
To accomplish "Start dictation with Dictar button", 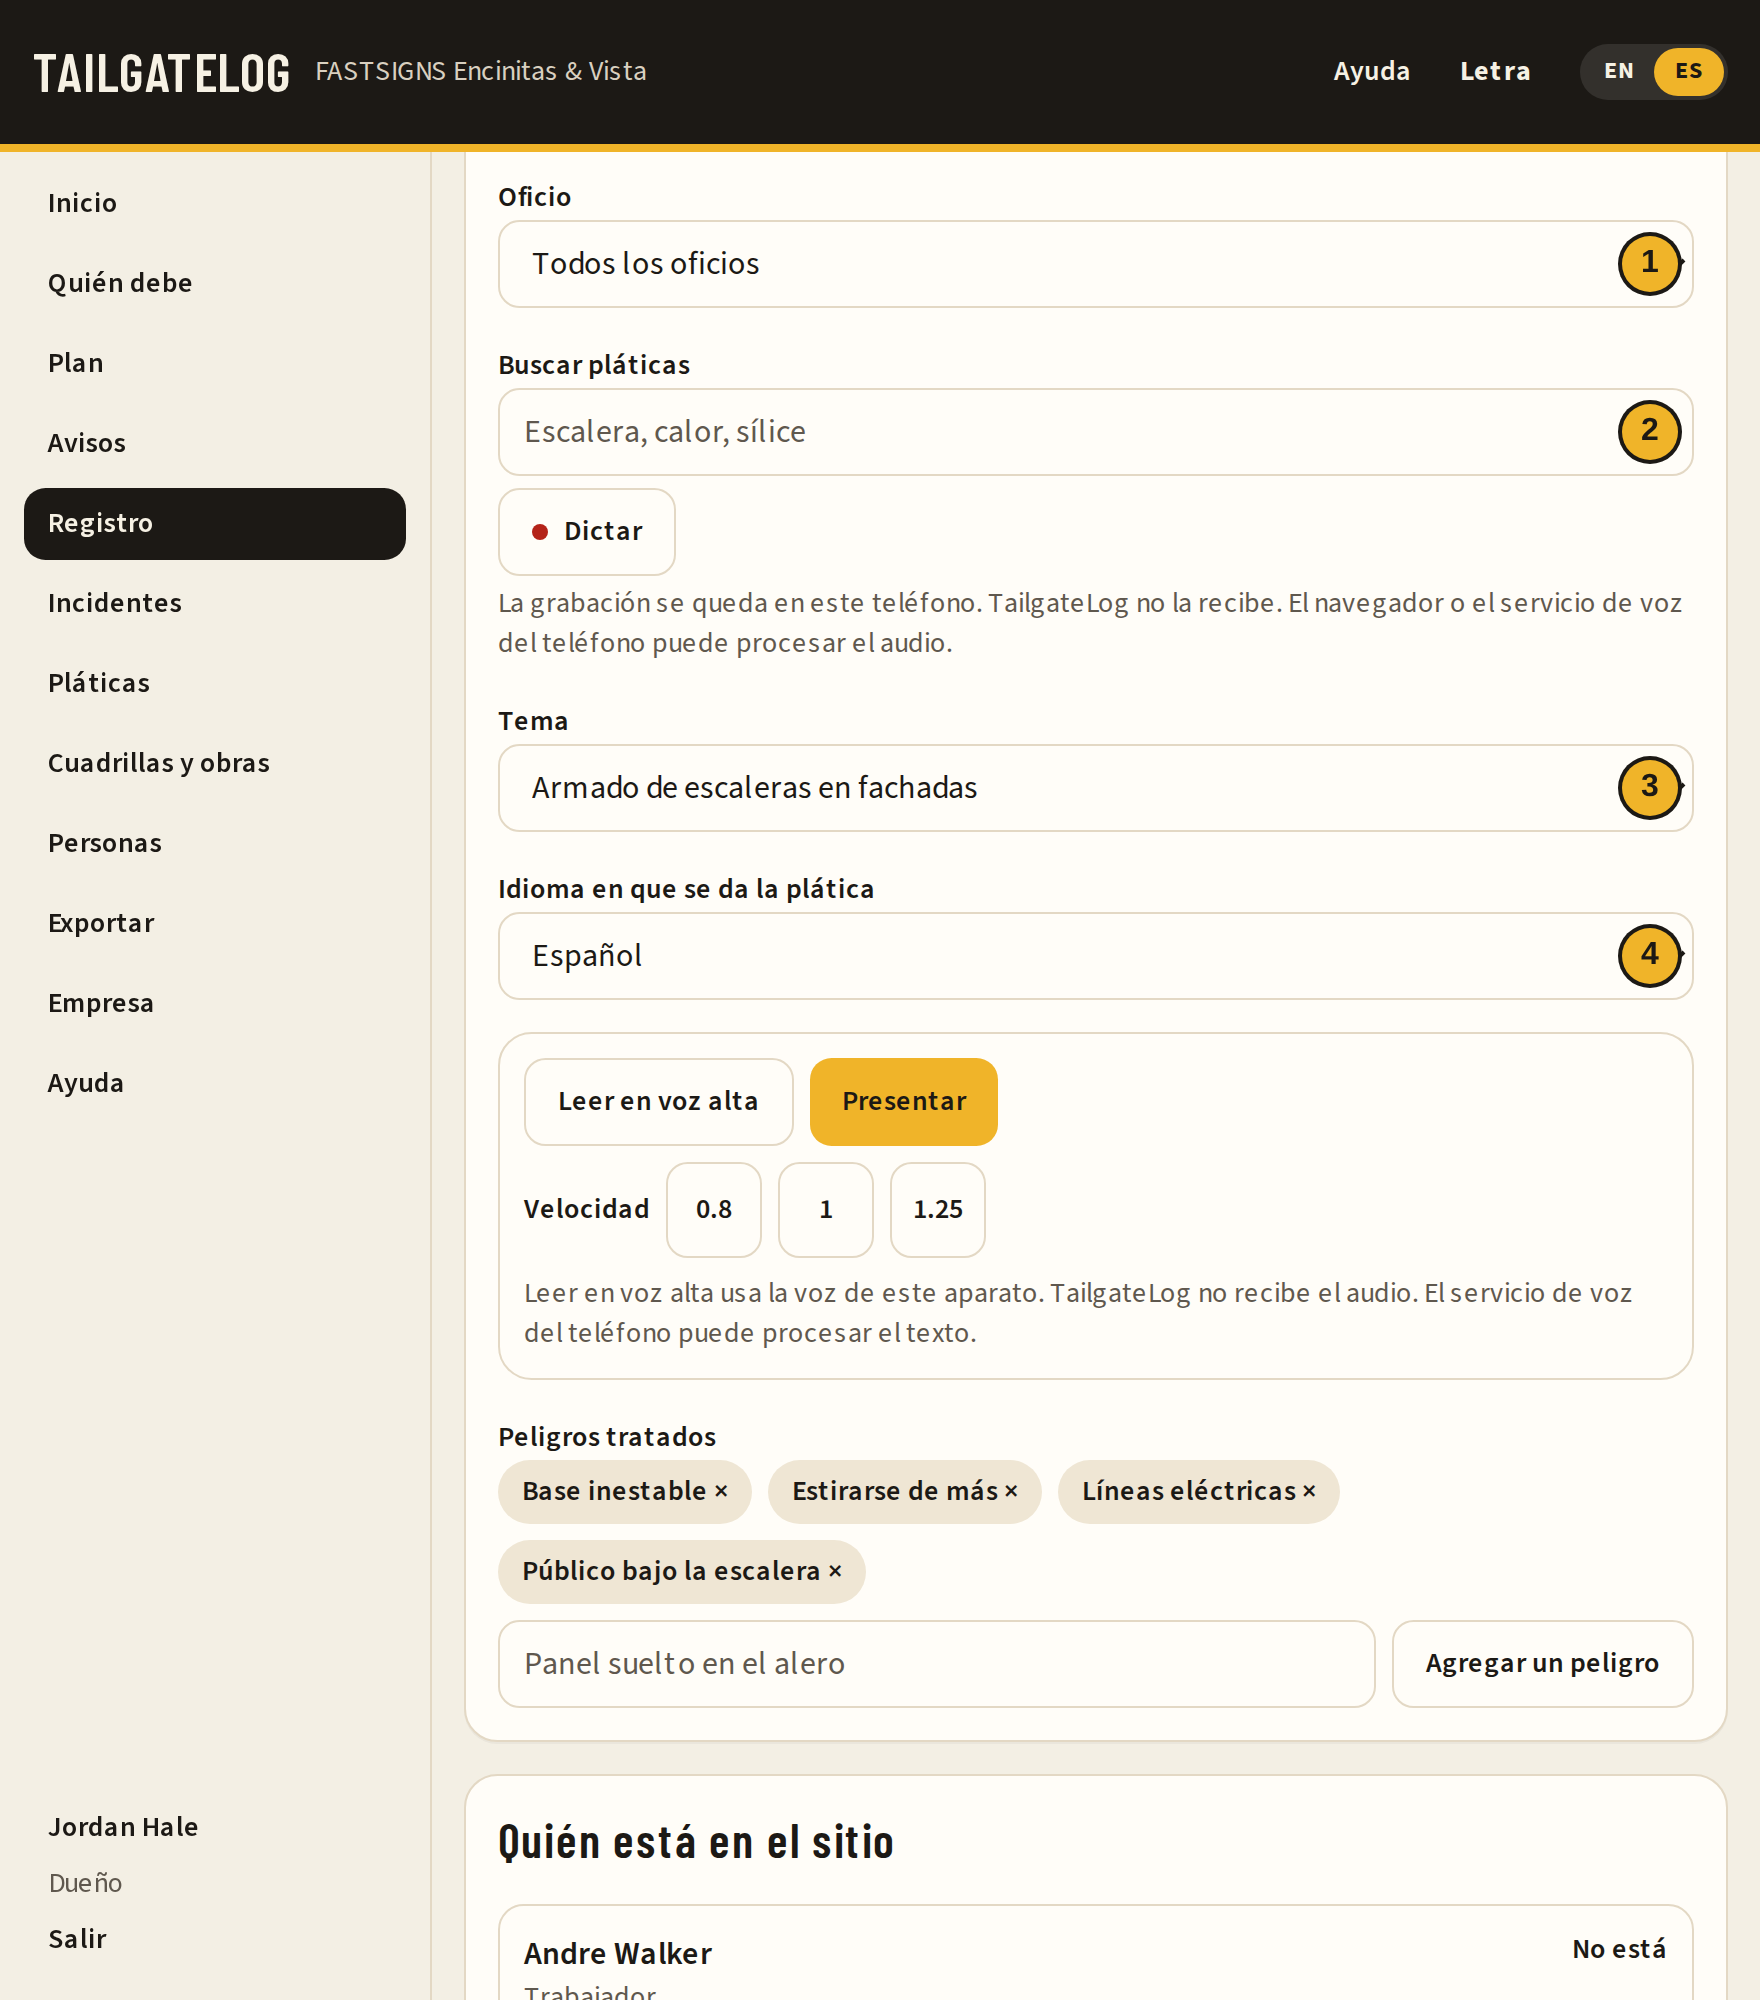I will 587,532.
